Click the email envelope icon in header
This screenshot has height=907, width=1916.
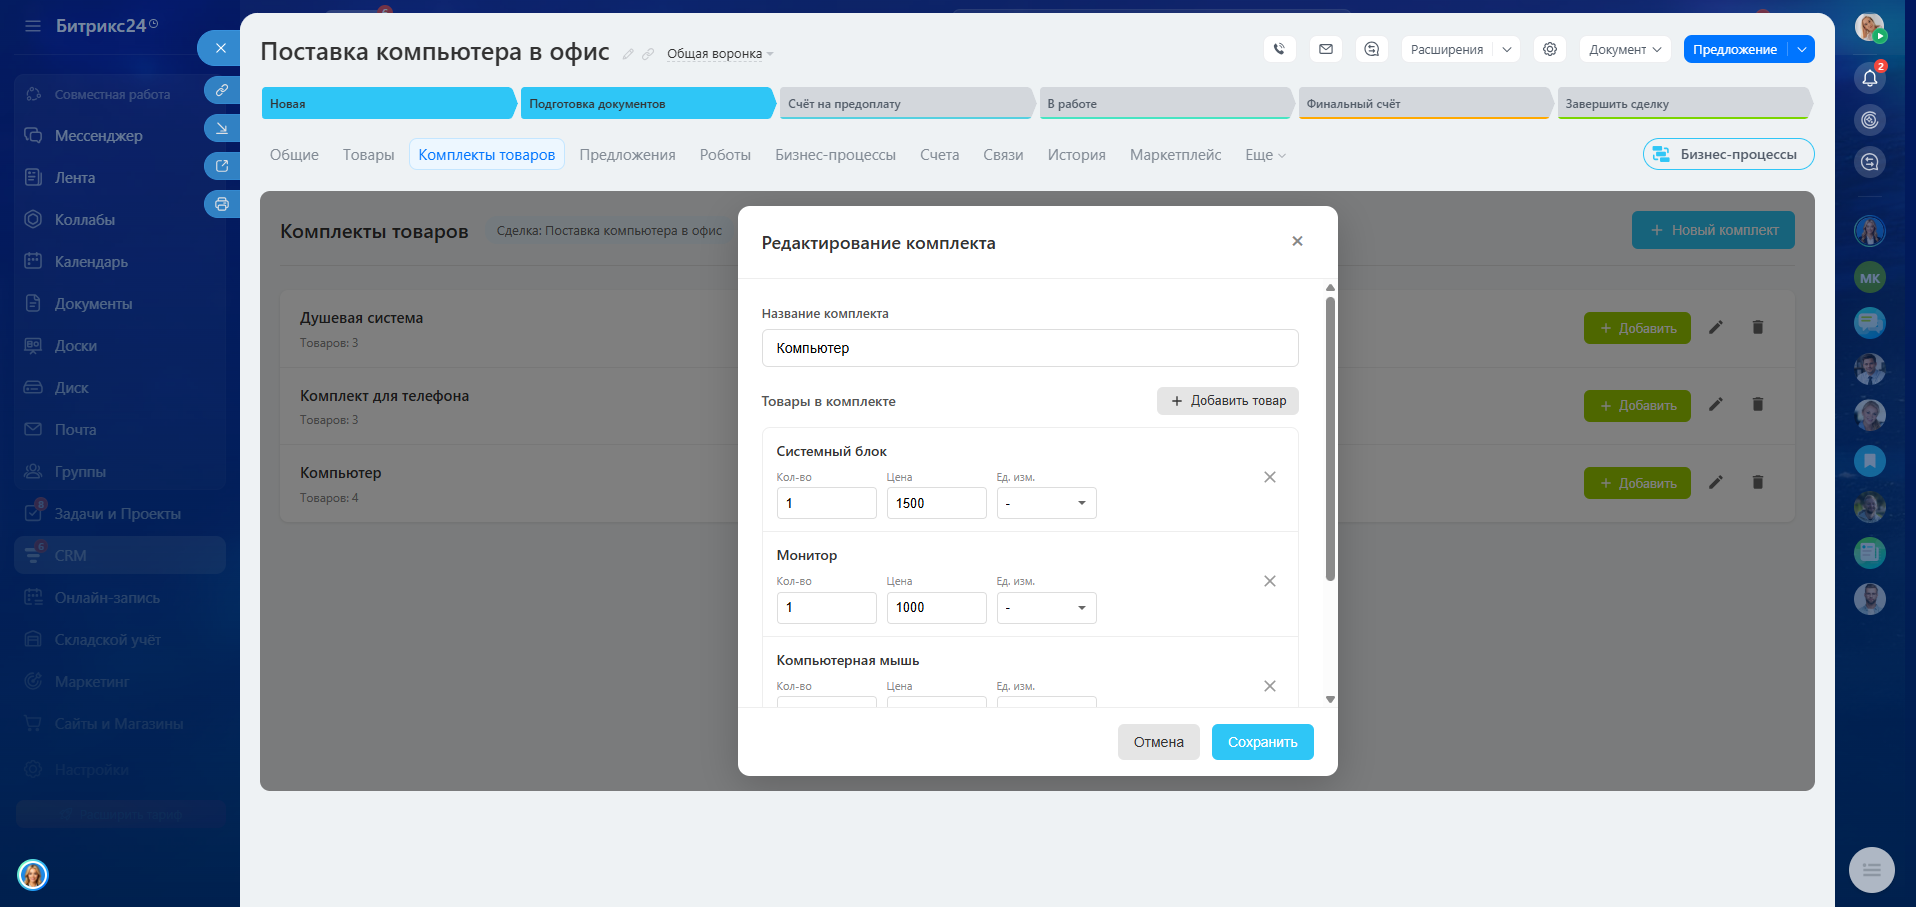[1325, 49]
